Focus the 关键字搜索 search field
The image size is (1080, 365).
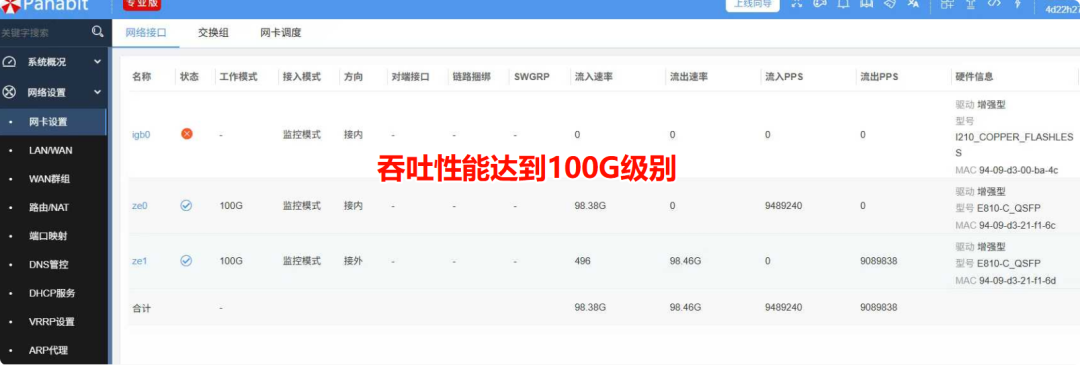(x=44, y=32)
